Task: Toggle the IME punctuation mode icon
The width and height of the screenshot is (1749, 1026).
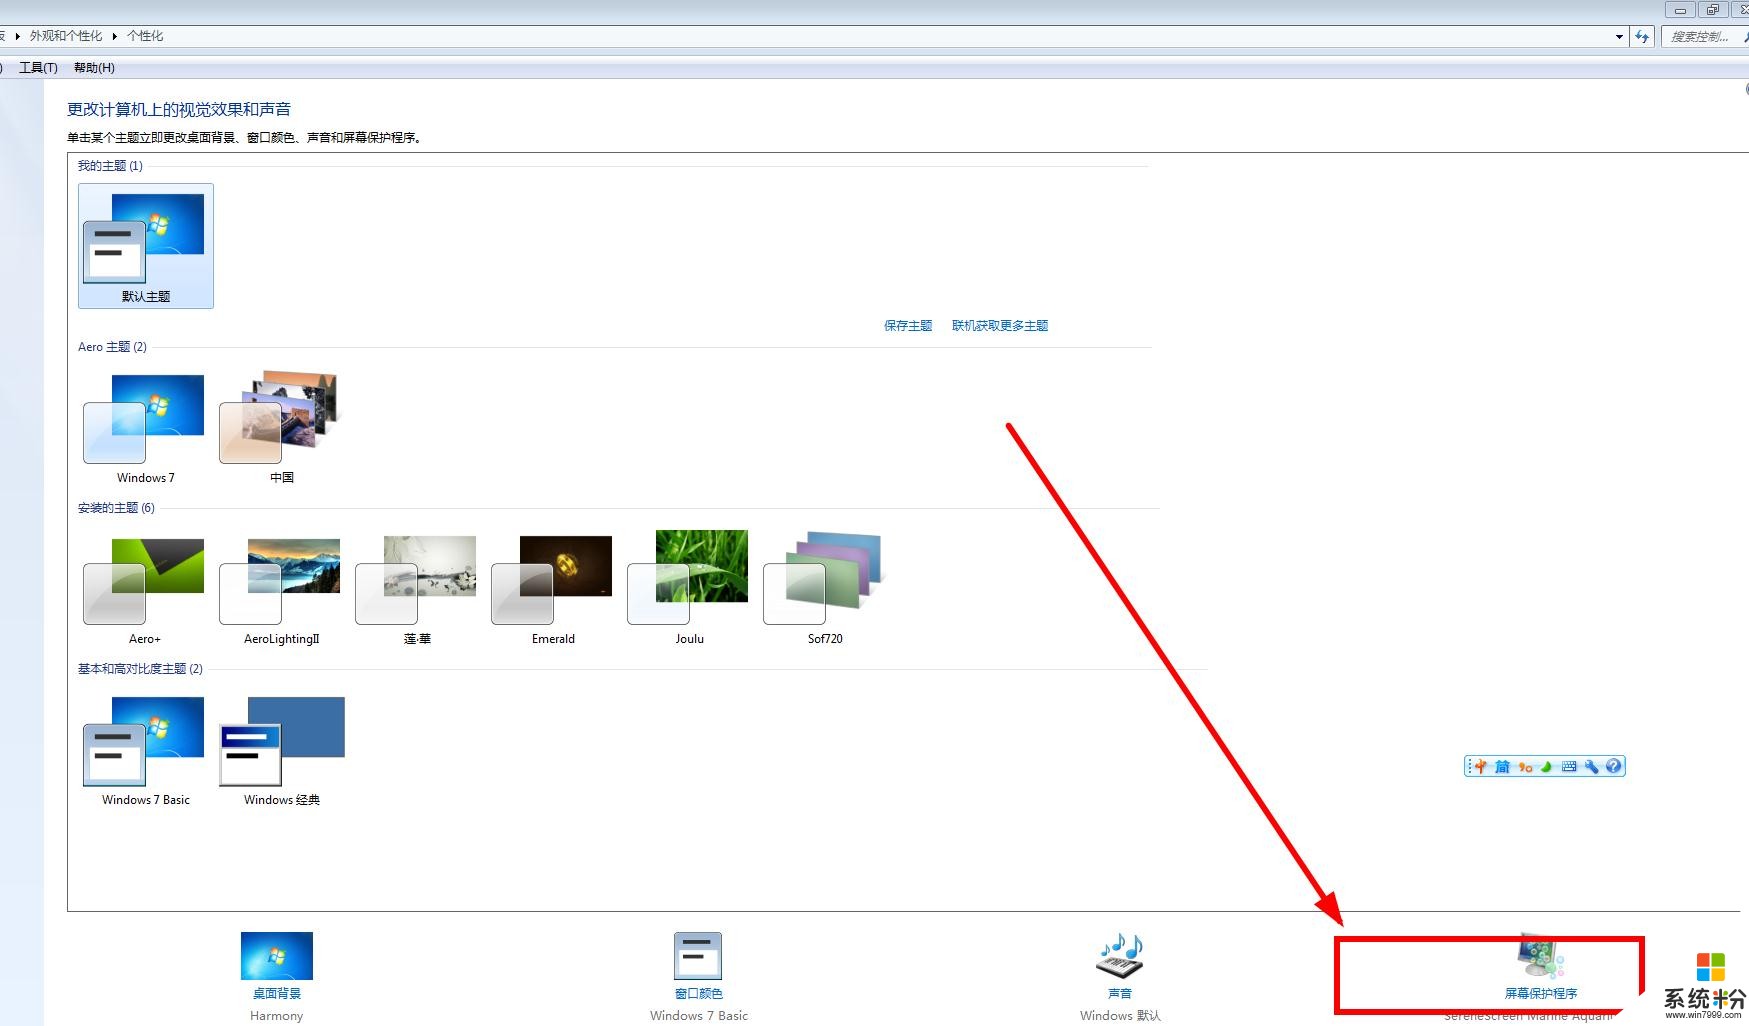Action: (x=1525, y=767)
